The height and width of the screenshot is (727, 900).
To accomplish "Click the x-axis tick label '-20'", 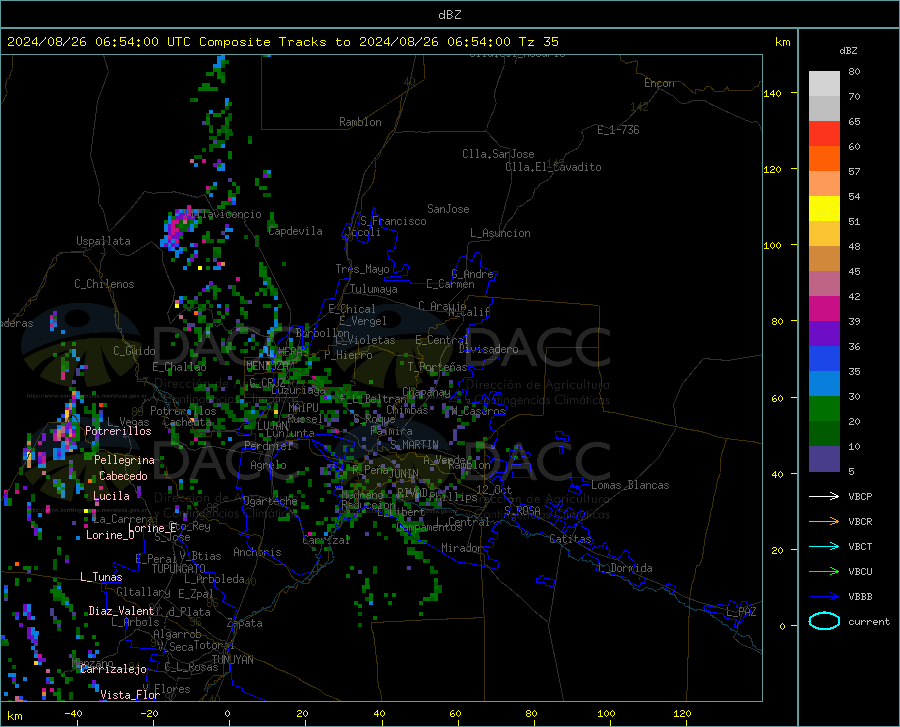I will [x=149, y=714].
